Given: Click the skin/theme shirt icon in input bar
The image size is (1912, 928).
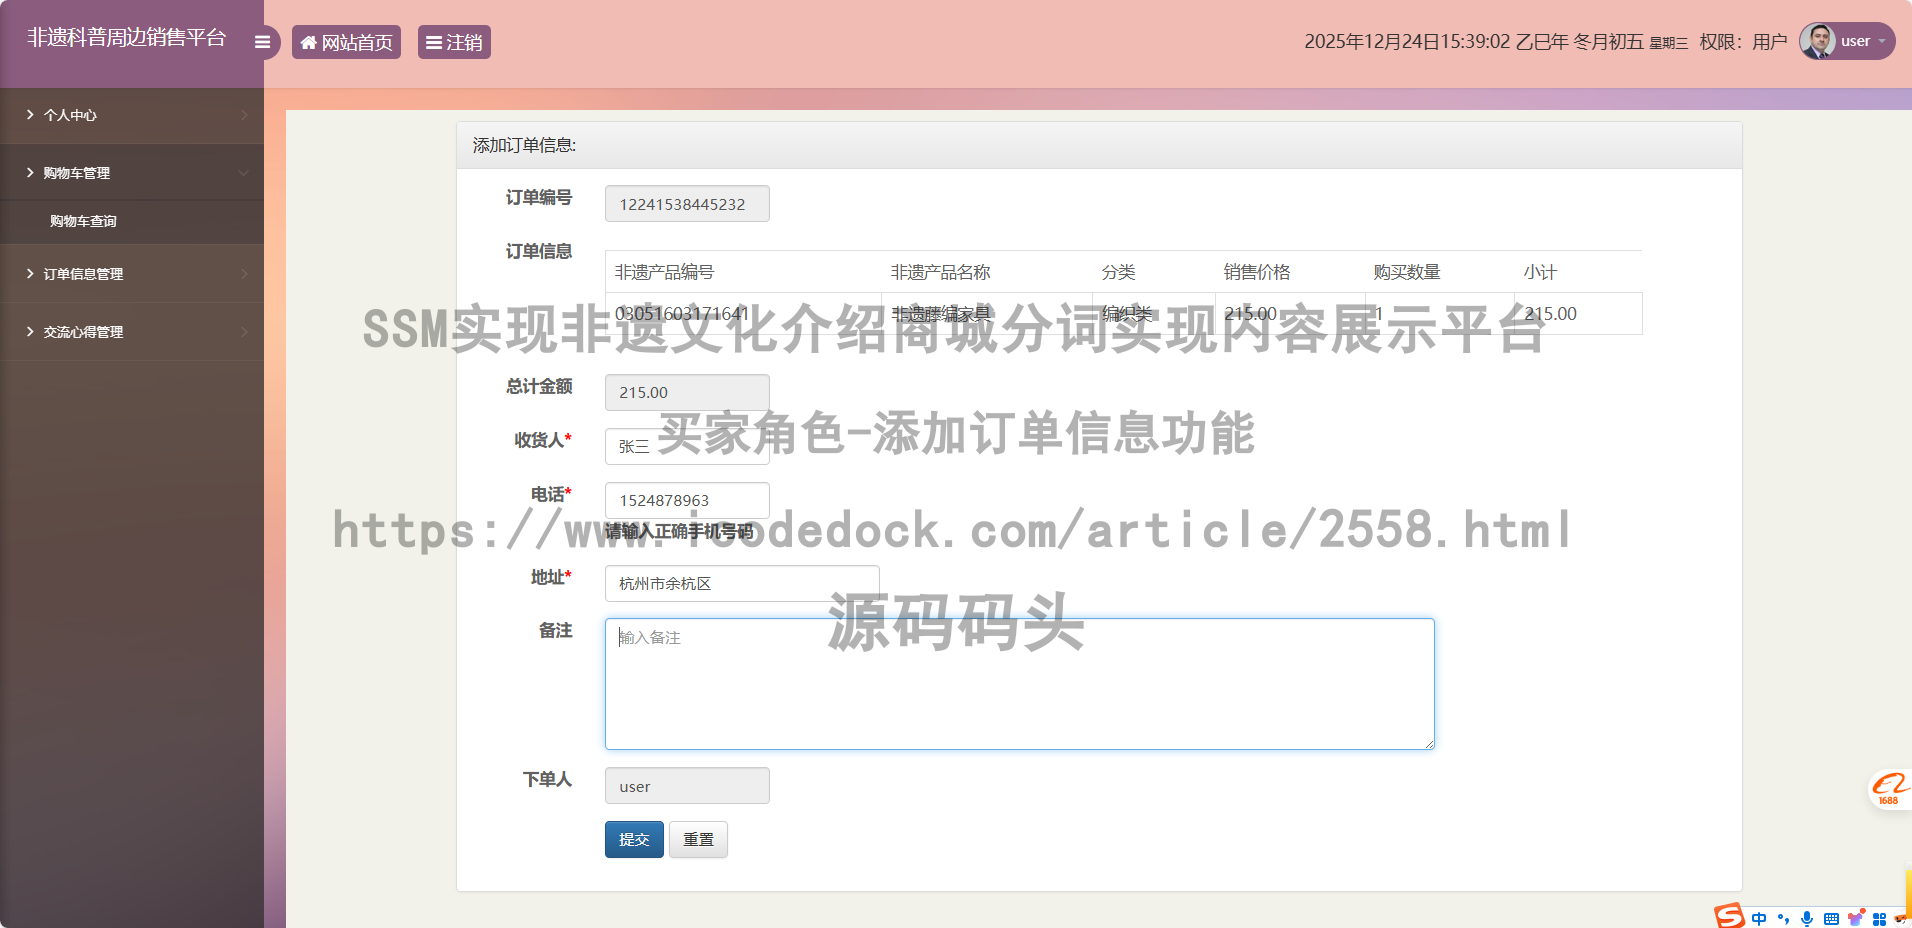Looking at the screenshot, I should click(x=1857, y=917).
